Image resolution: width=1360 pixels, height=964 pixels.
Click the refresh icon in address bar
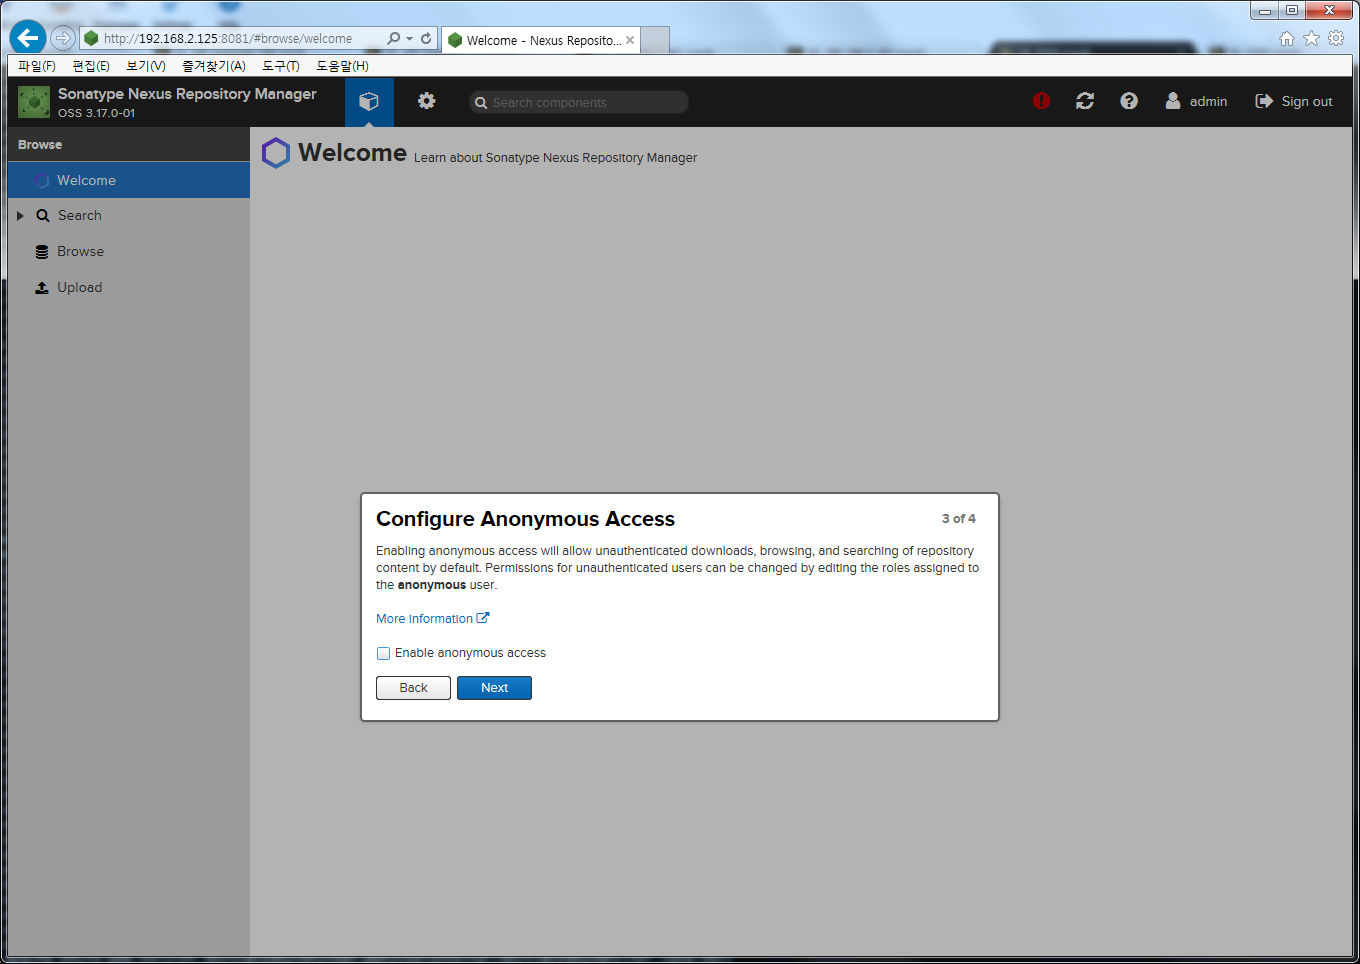pyautogui.click(x=426, y=38)
